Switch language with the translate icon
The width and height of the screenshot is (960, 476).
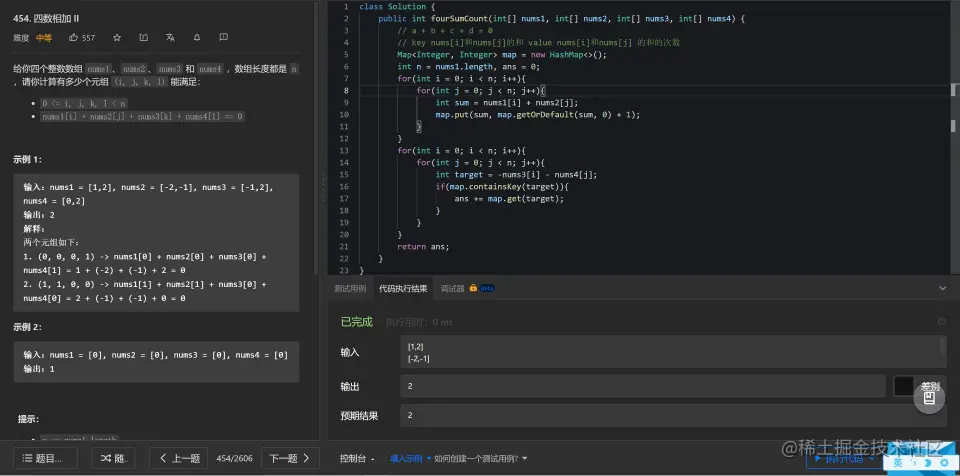pyautogui.click(x=170, y=37)
